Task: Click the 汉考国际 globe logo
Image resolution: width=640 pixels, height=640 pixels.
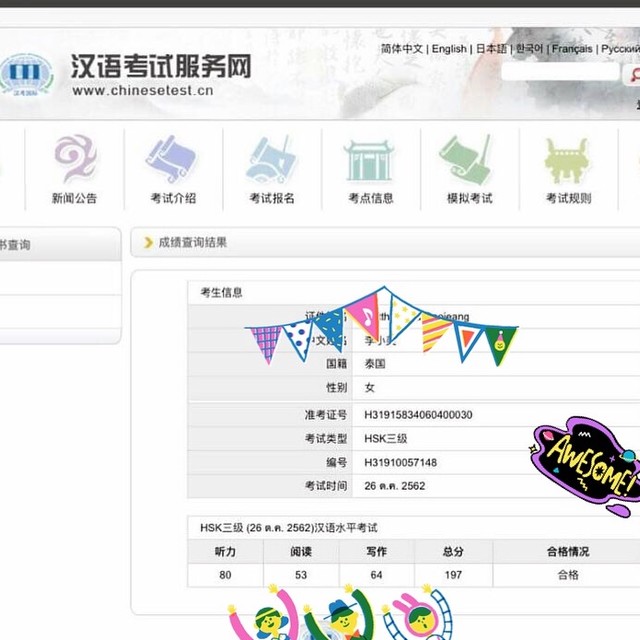Action: 26,76
